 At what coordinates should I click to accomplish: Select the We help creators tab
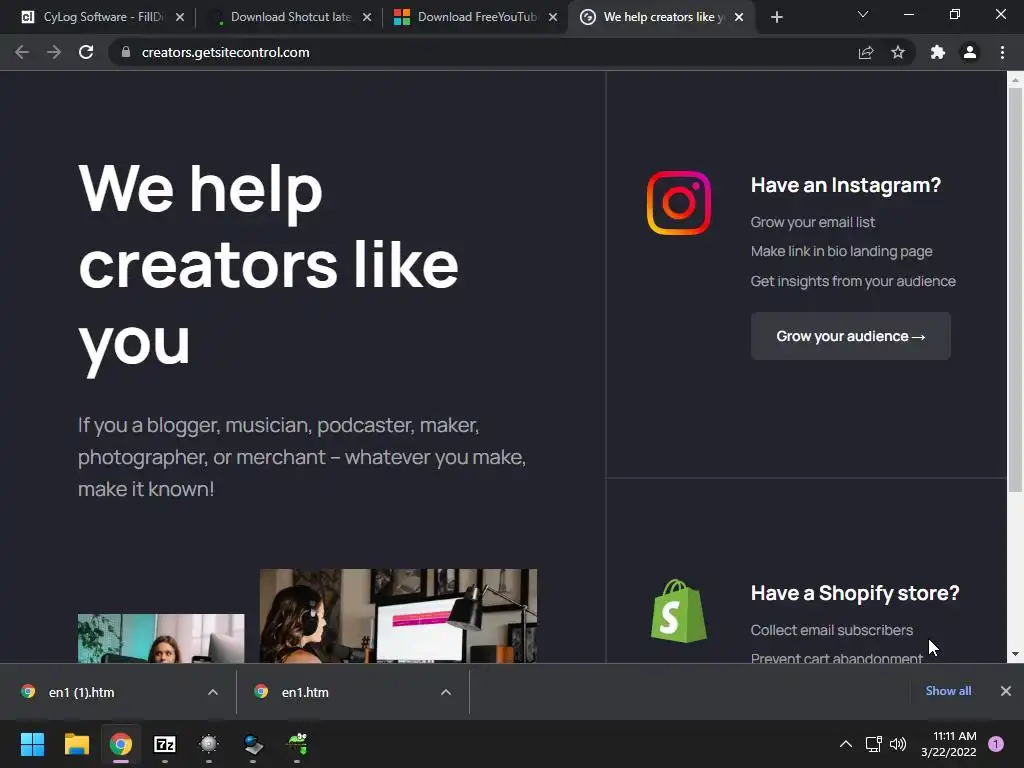[660, 17]
